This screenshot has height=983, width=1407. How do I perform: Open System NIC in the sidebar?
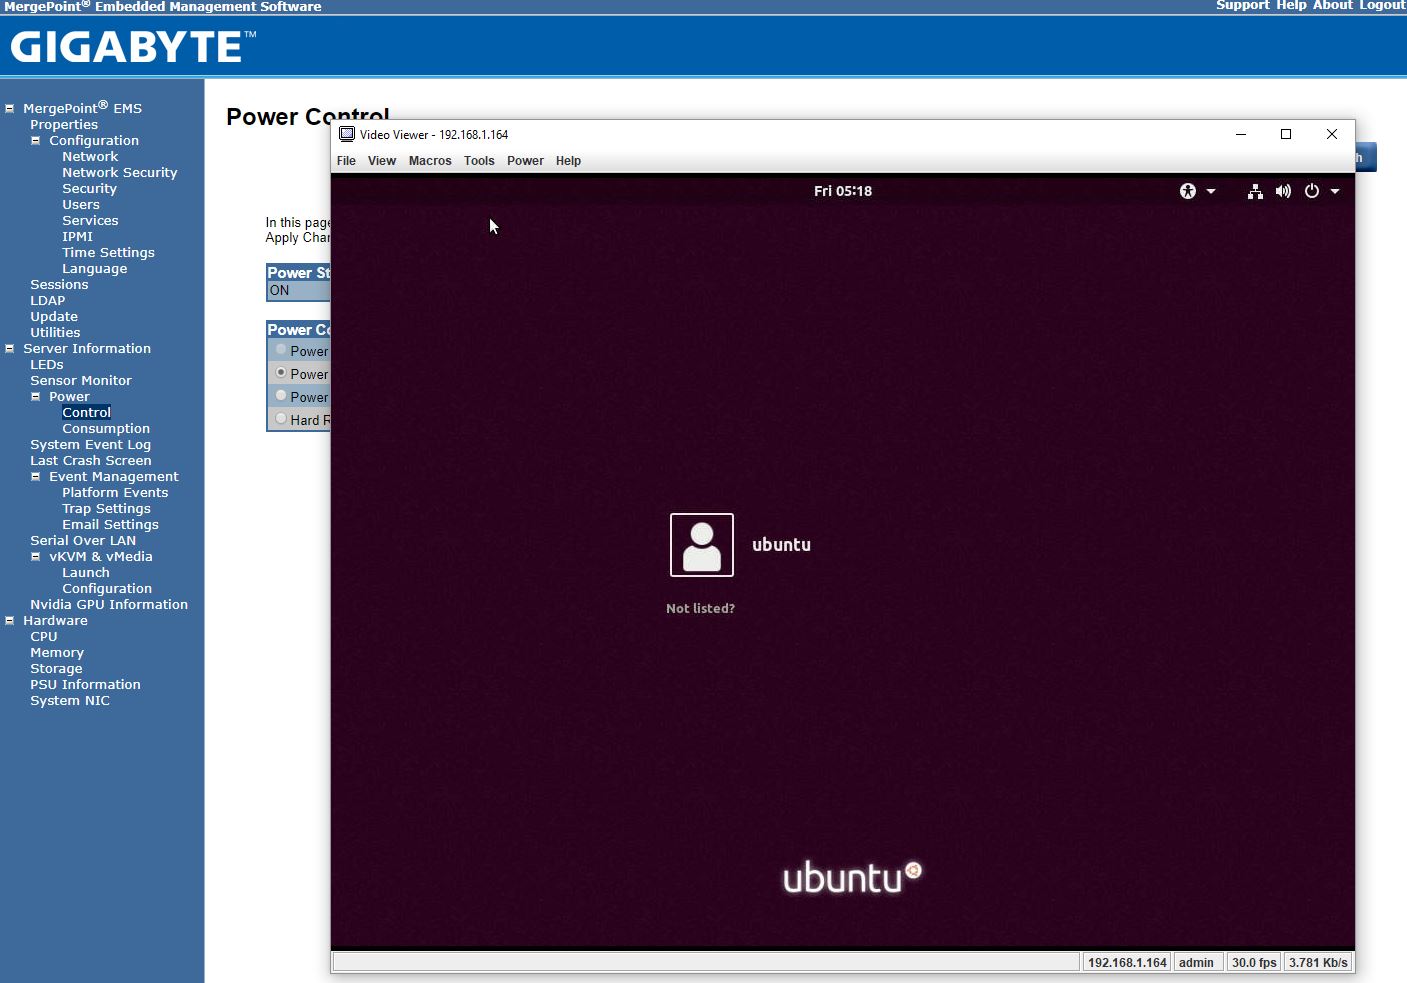click(70, 701)
